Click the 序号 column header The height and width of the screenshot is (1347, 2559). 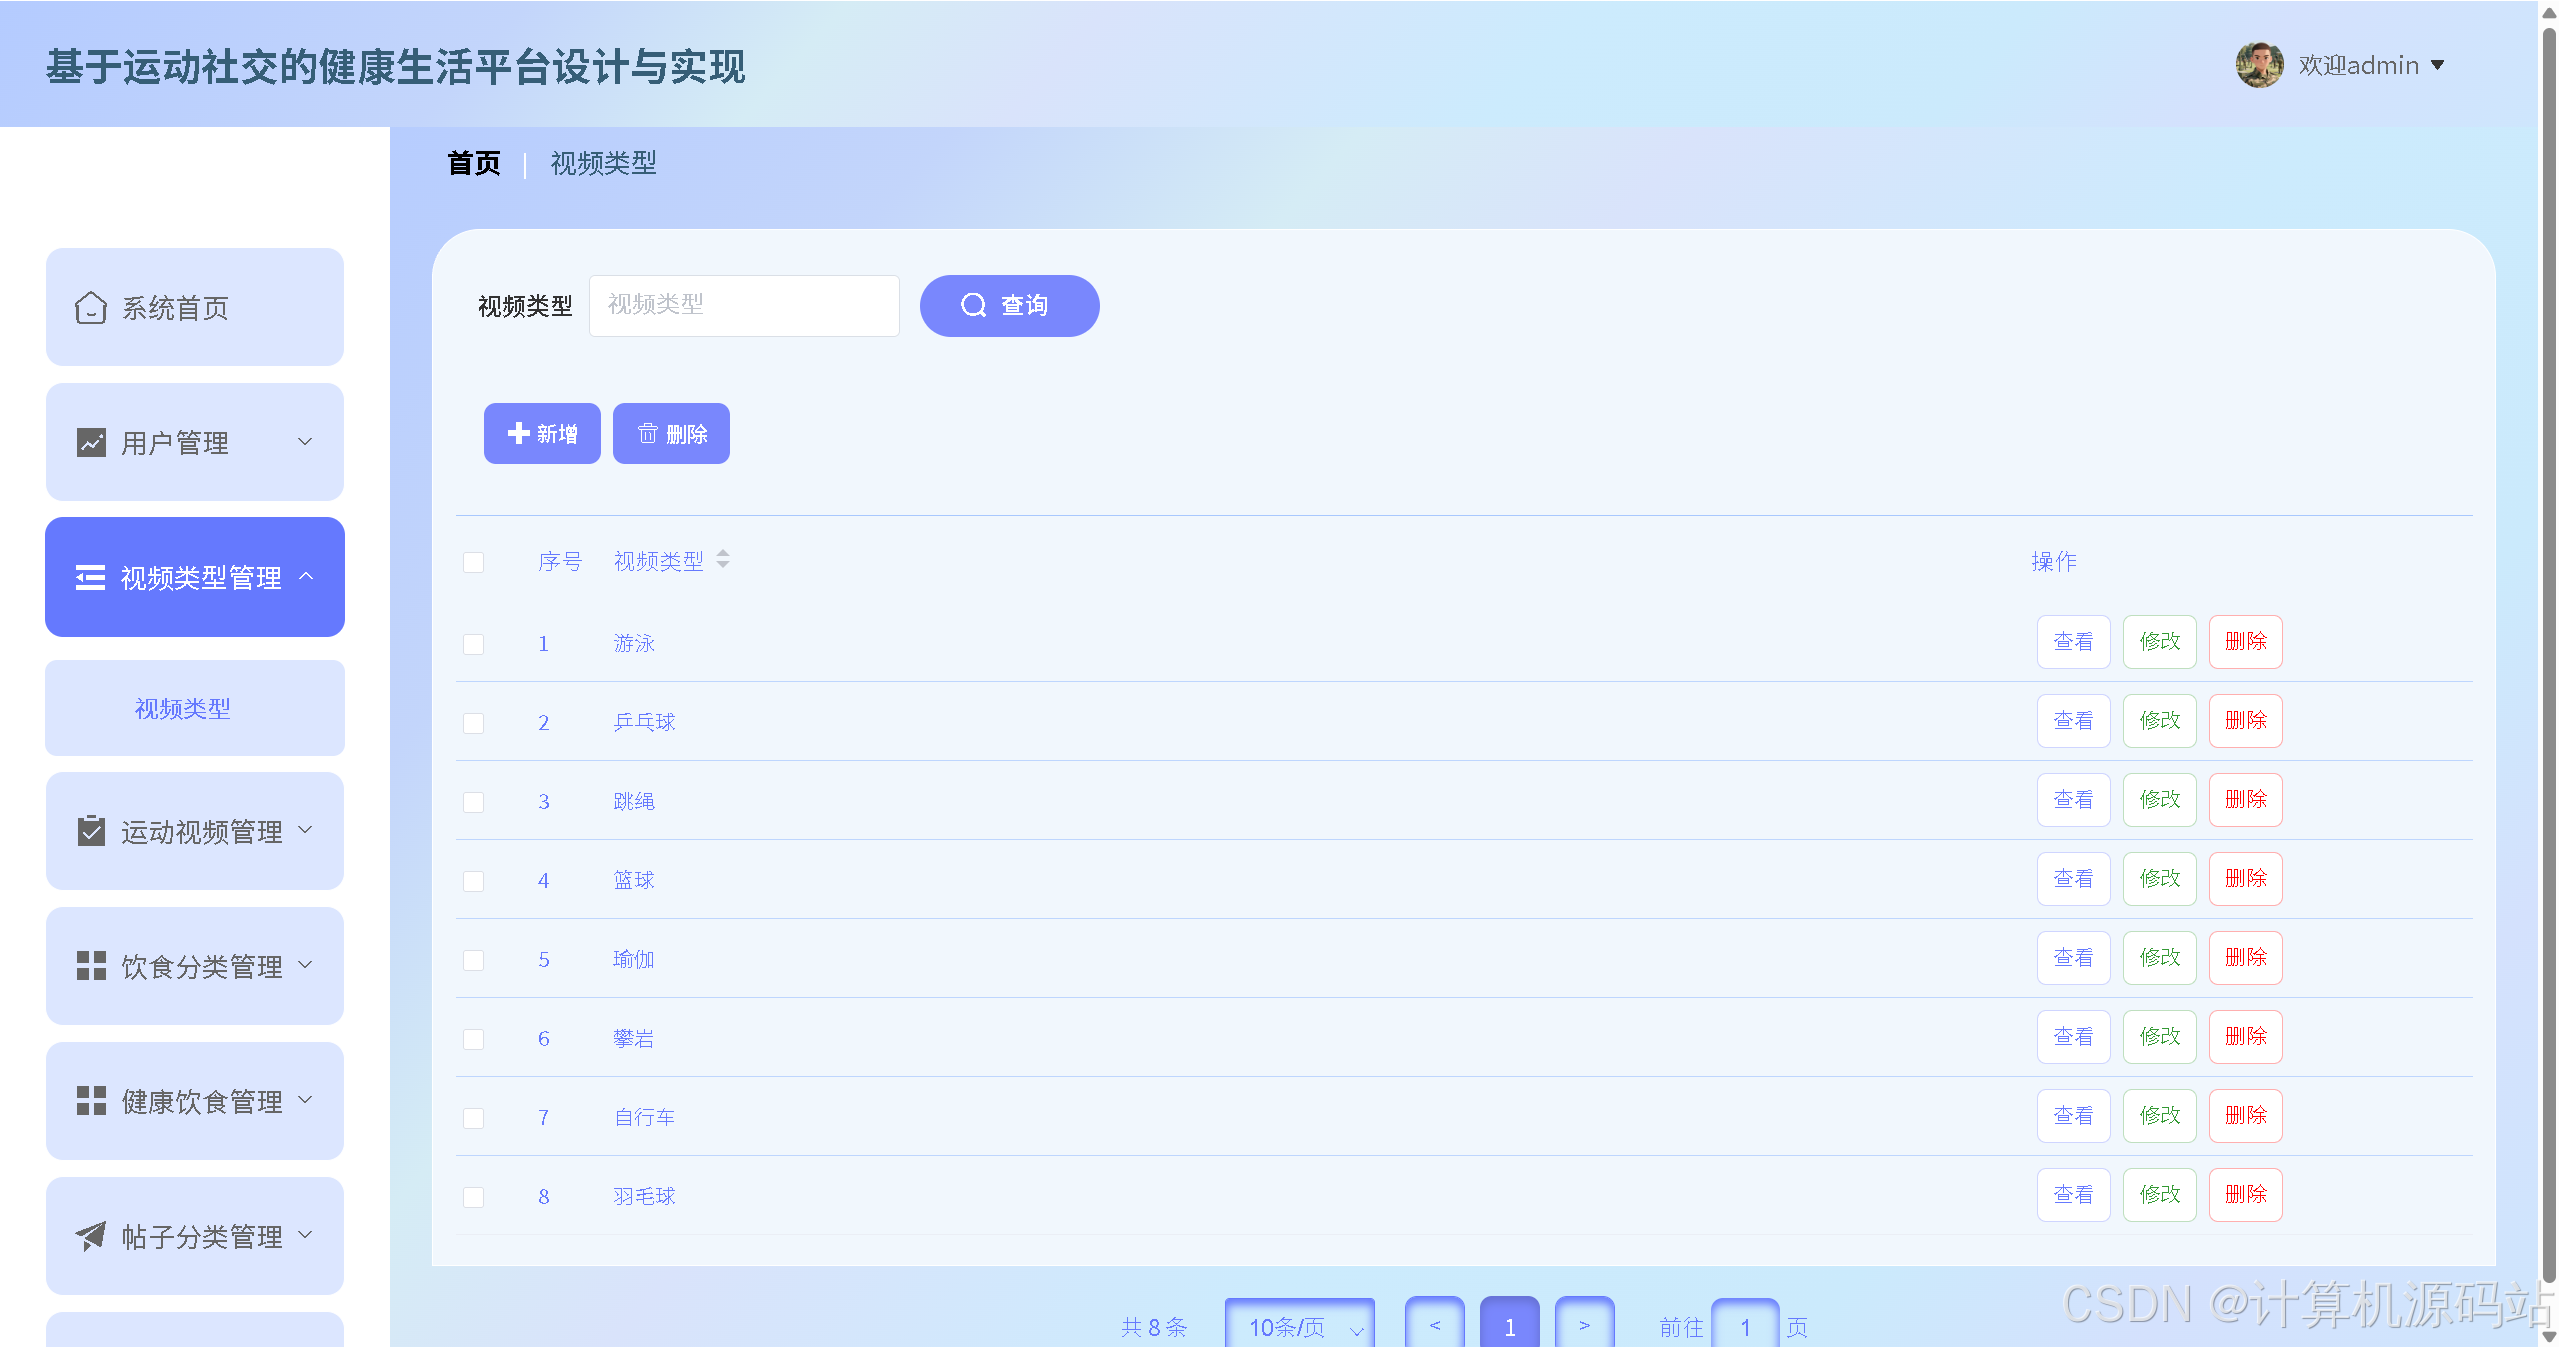(560, 561)
